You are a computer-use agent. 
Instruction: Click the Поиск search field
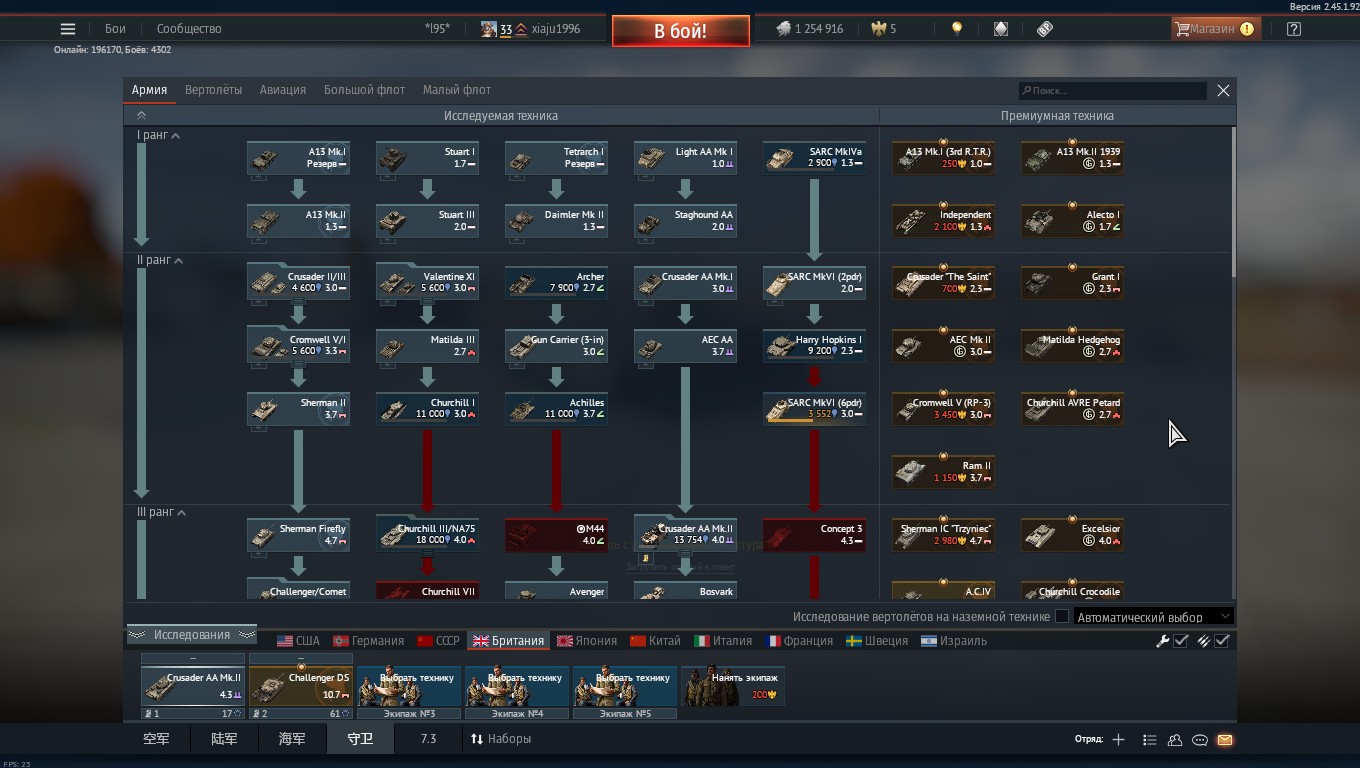pyautogui.click(x=1112, y=90)
